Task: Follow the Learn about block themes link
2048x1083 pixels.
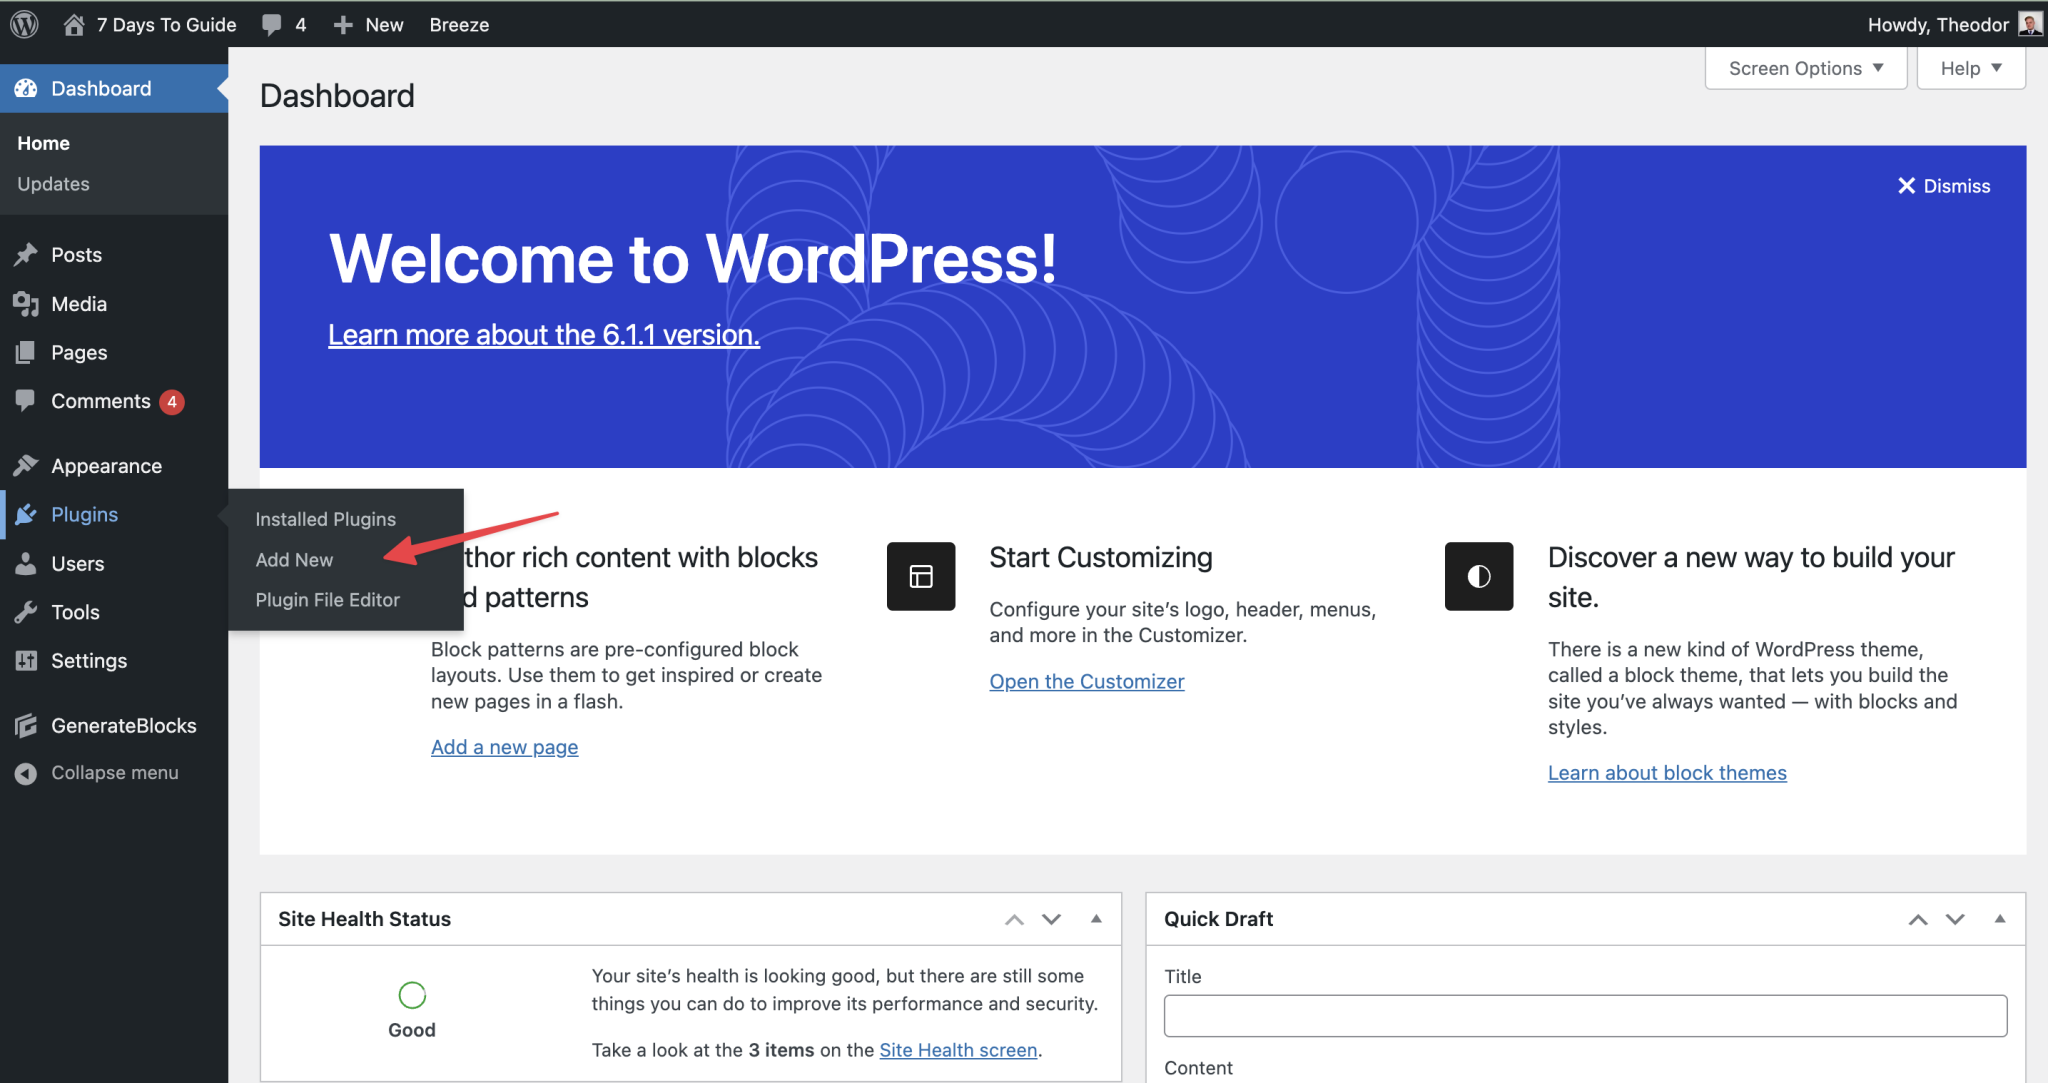Action: coord(1666,773)
